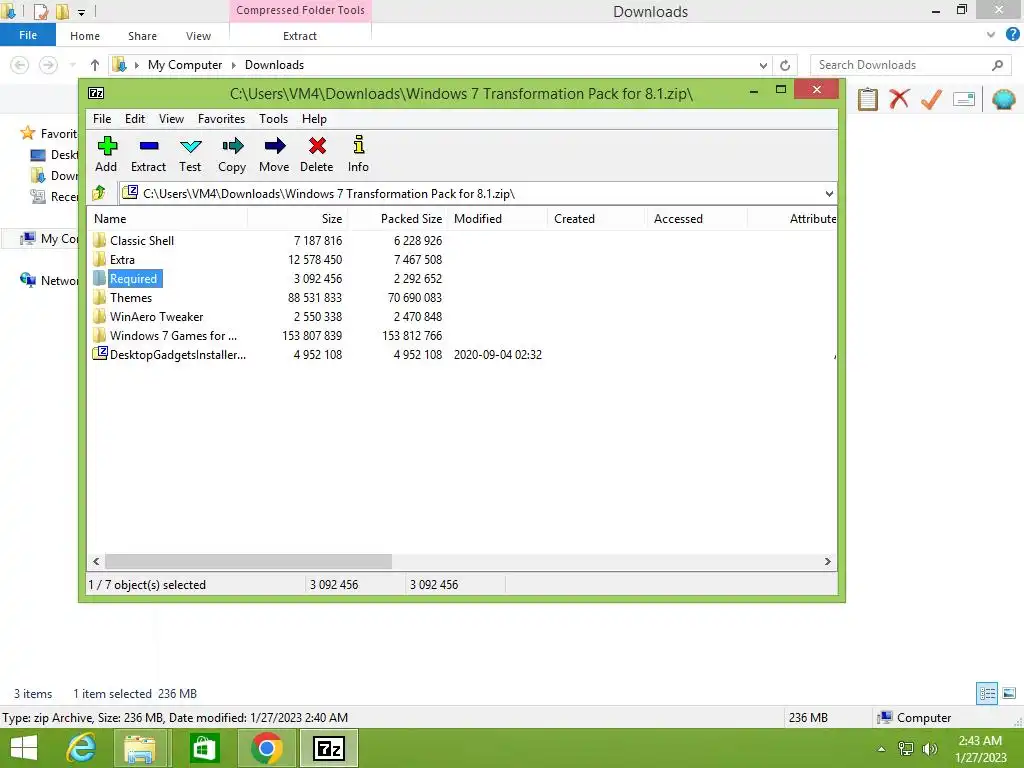1024x768 pixels.
Task: Open the 7-Zip View menu
Action: click(x=171, y=119)
